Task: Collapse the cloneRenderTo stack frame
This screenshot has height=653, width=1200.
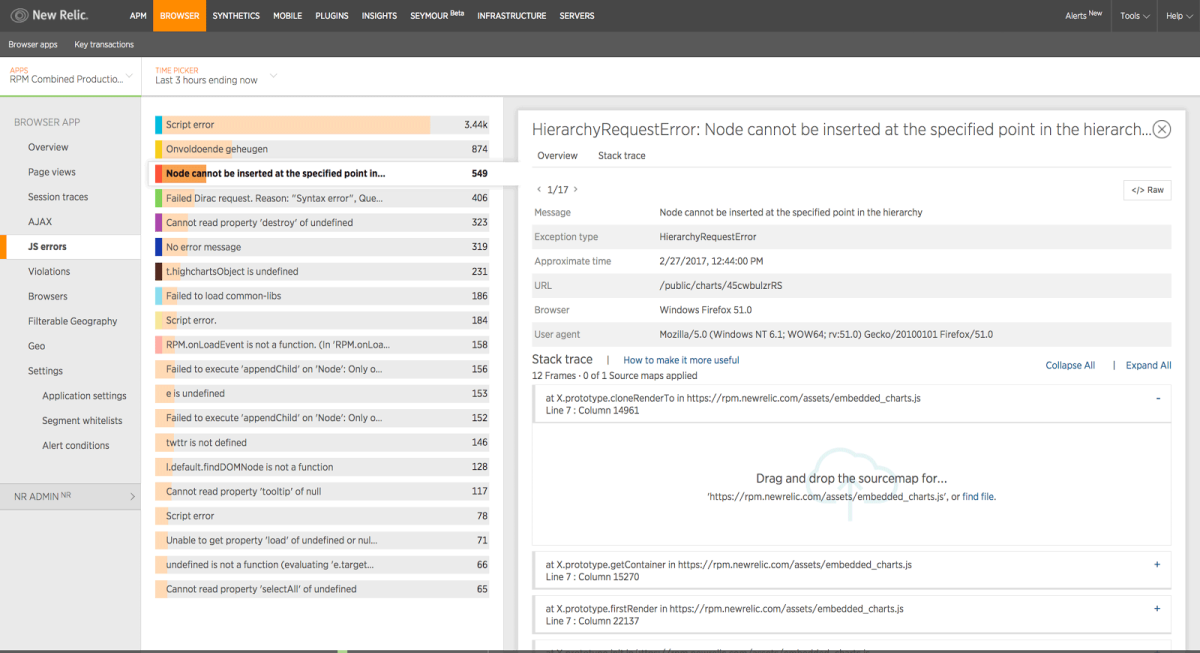Action: (x=1158, y=398)
